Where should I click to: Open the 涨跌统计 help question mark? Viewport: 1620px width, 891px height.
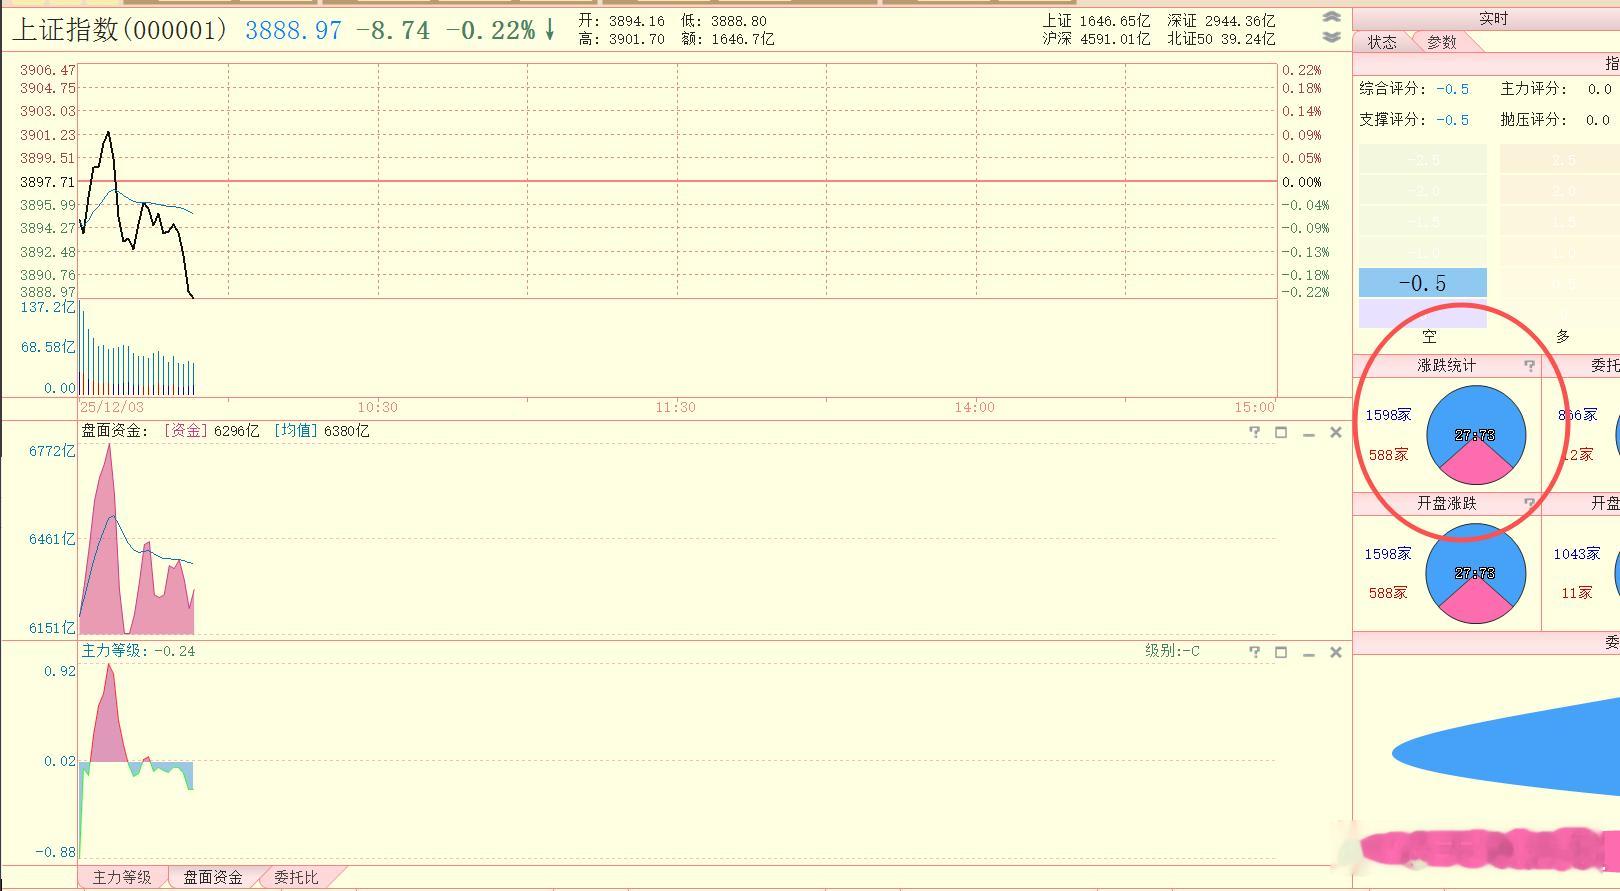1529,366
